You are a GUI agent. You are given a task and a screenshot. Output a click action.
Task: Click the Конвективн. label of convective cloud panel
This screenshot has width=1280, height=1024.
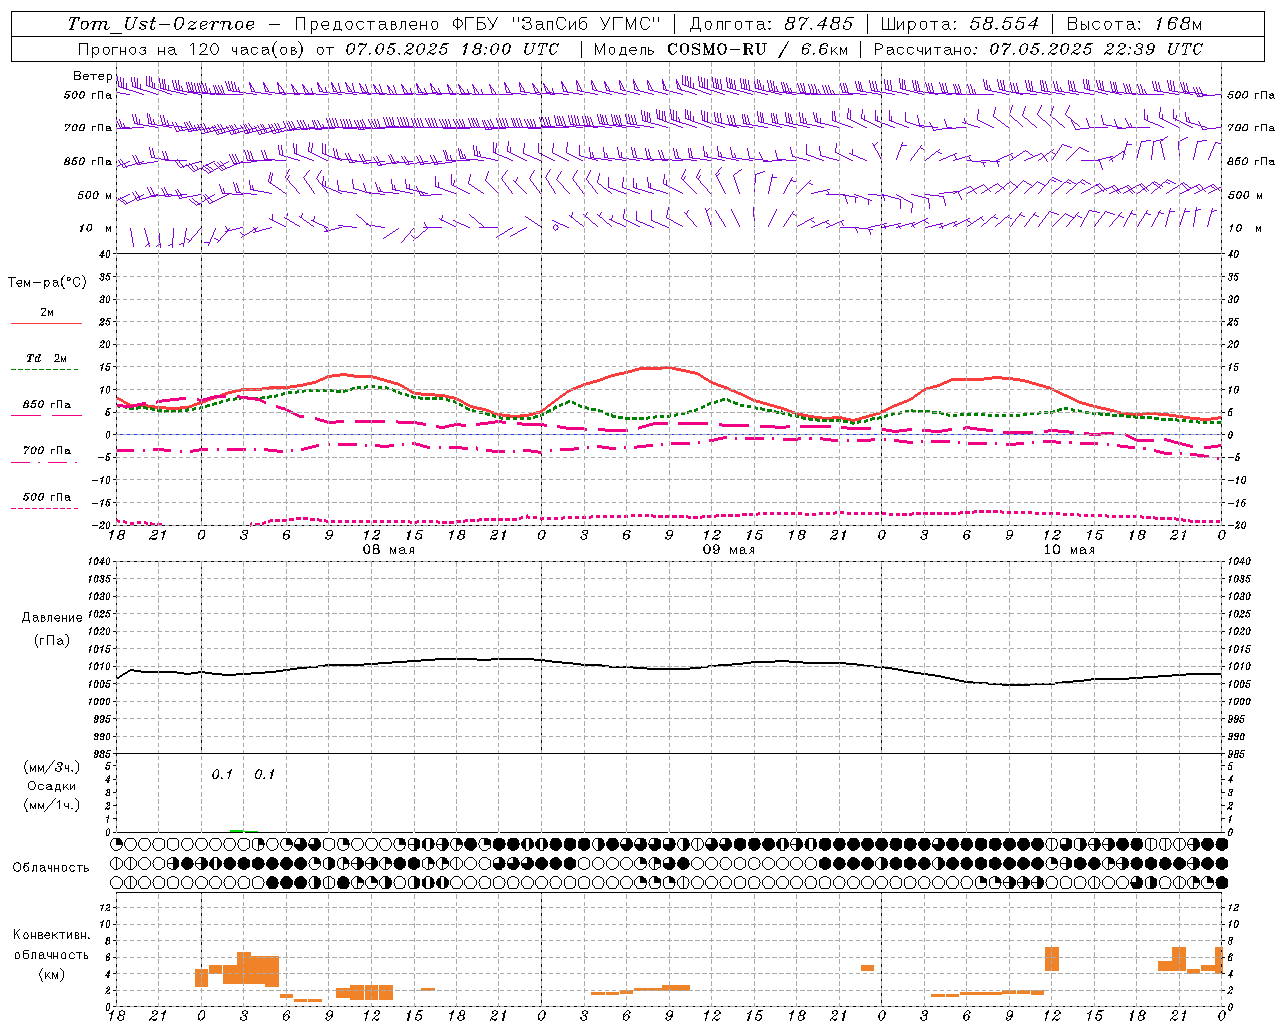click(51, 935)
